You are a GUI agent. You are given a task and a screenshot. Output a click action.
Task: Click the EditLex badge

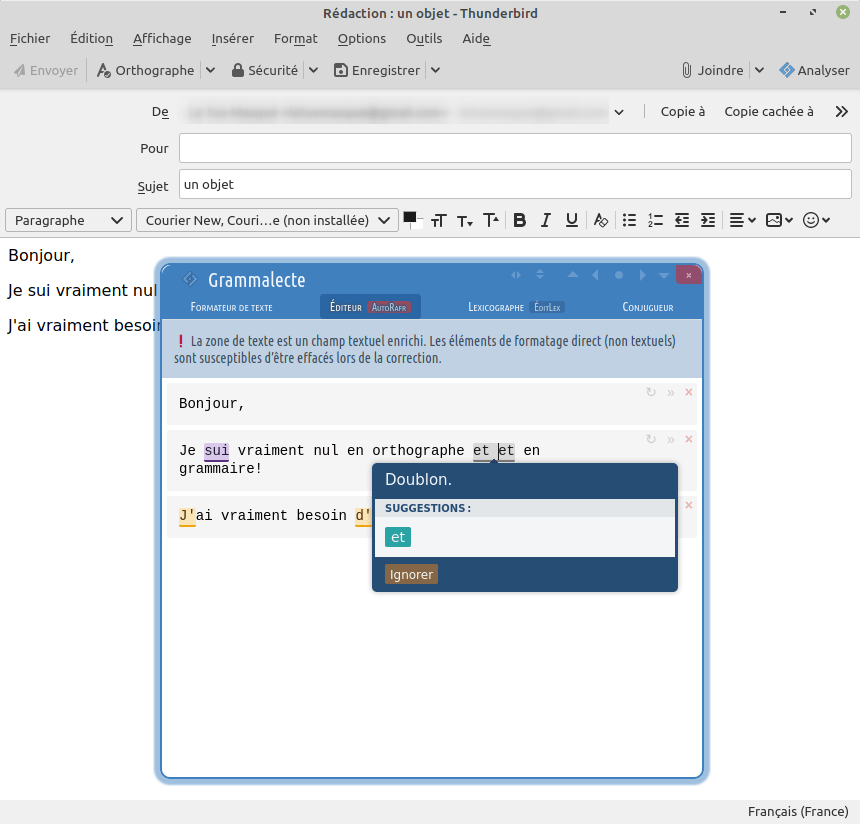coord(547,307)
